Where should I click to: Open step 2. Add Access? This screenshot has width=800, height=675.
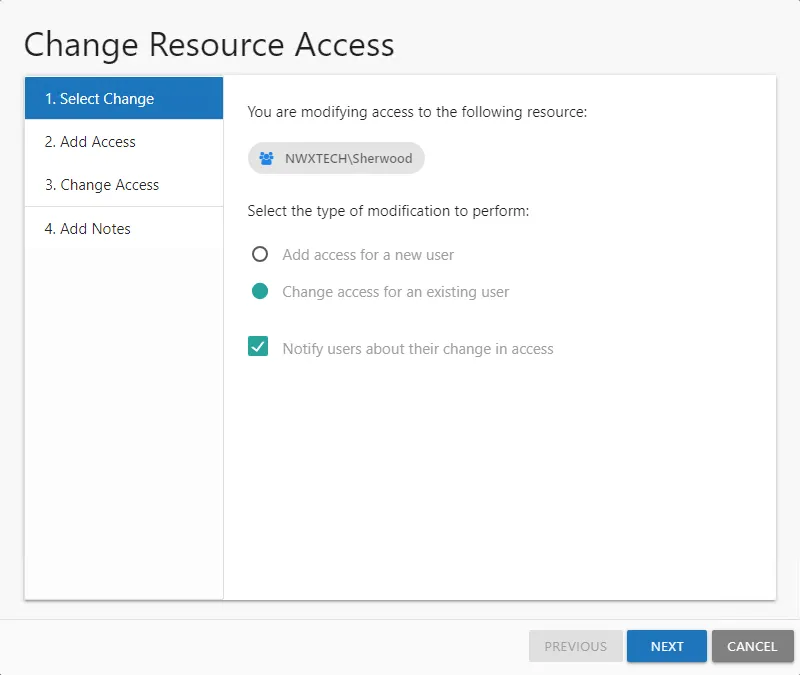click(x=124, y=142)
